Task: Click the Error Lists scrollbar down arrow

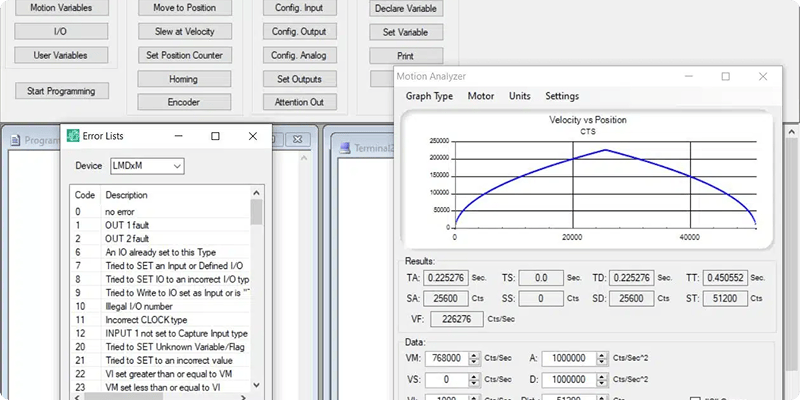Action: pos(256,385)
